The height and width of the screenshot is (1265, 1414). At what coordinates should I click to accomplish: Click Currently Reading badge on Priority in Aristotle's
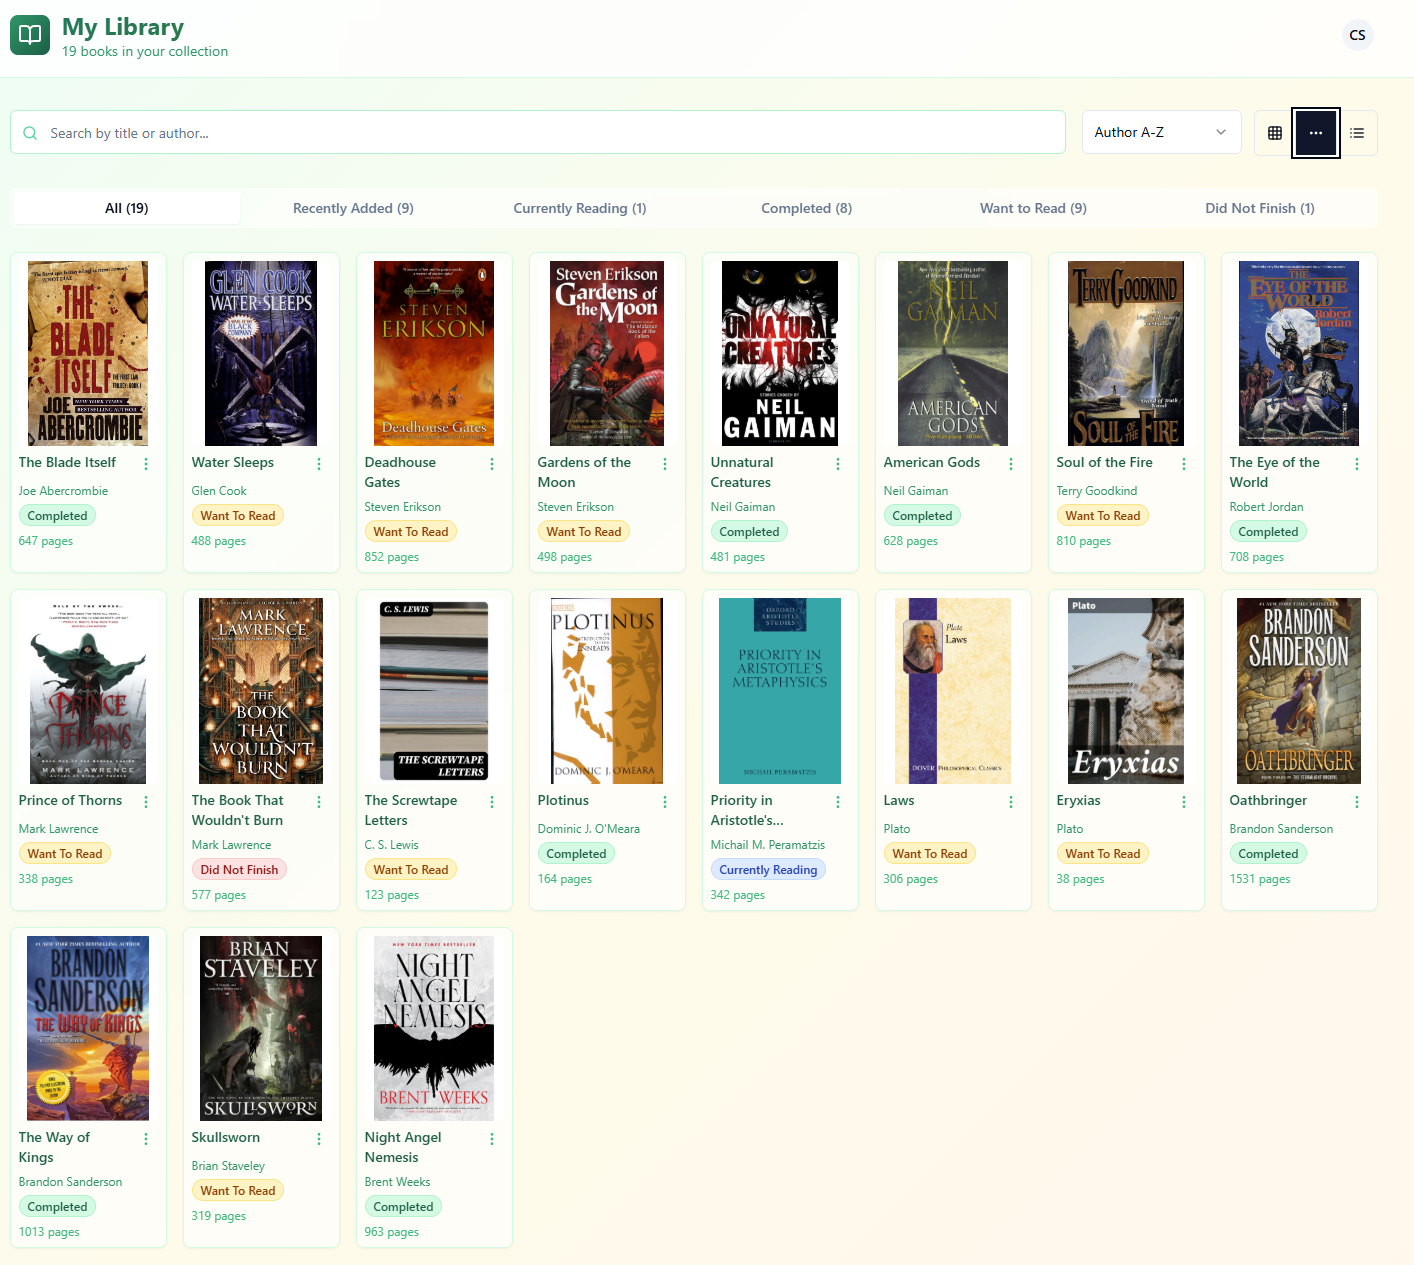point(768,870)
